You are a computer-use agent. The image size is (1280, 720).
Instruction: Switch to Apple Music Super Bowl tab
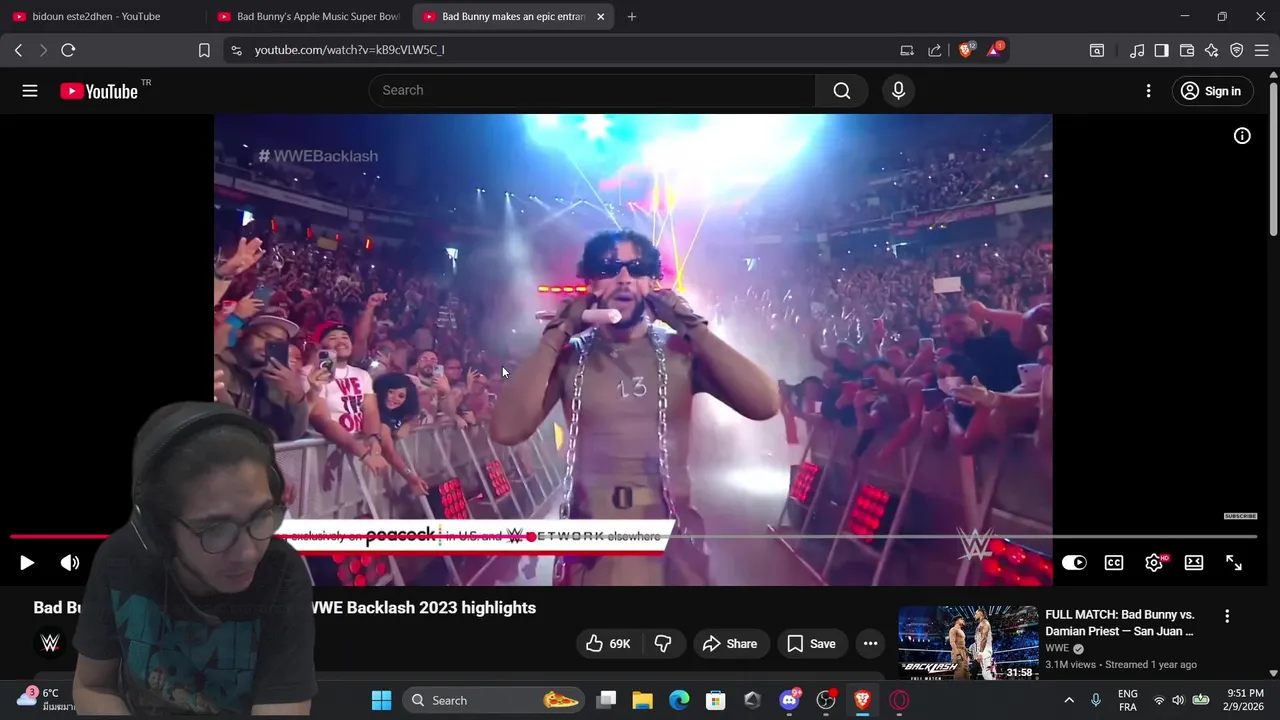coord(308,17)
